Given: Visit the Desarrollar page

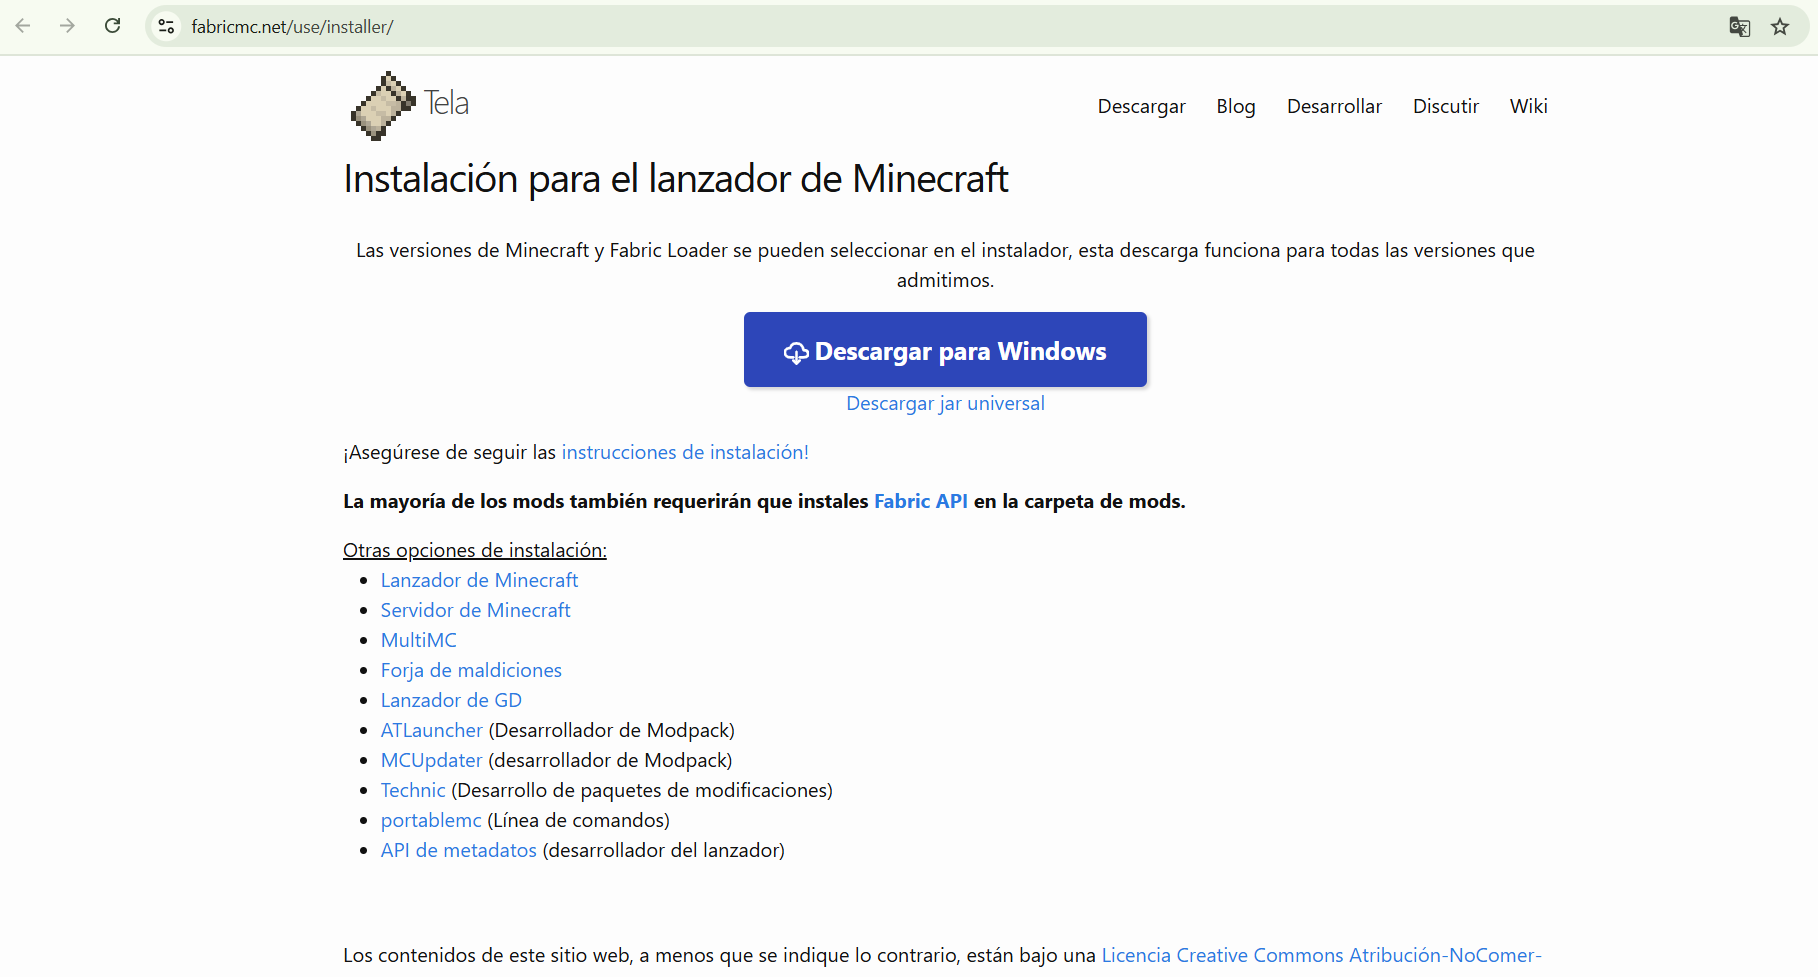Looking at the screenshot, I should (x=1334, y=106).
